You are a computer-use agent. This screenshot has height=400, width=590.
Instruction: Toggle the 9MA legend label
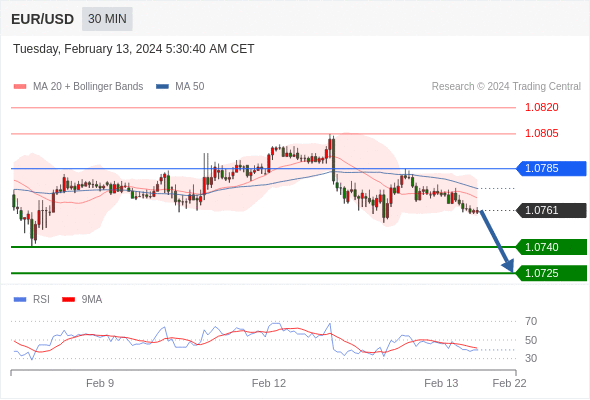click(92, 300)
